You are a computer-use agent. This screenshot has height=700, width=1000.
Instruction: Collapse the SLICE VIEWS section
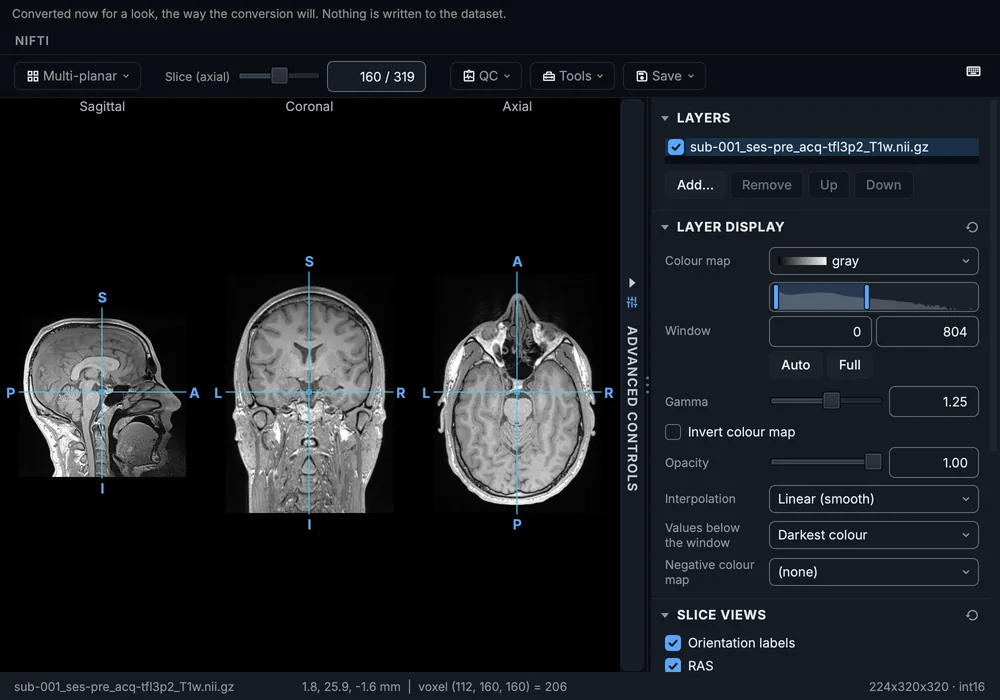(x=665, y=615)
